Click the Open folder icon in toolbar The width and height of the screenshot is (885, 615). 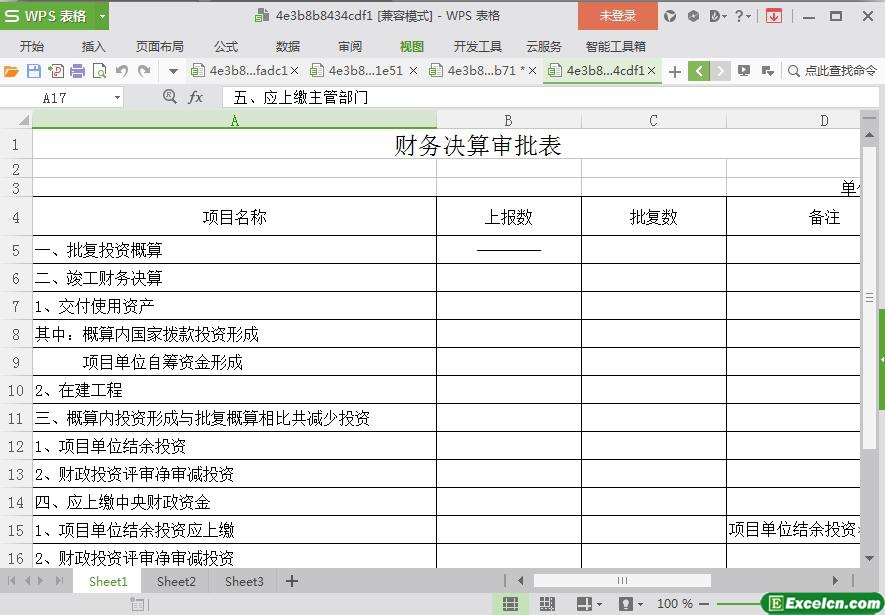(11, 71)
